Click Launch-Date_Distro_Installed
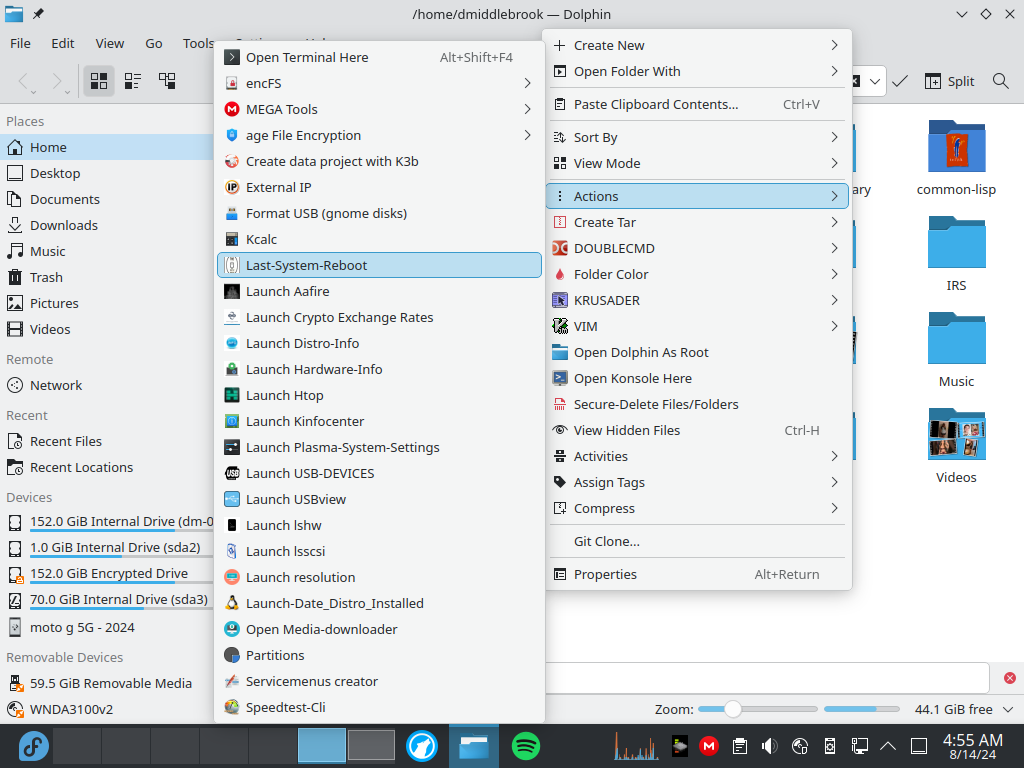 point(379,603)
